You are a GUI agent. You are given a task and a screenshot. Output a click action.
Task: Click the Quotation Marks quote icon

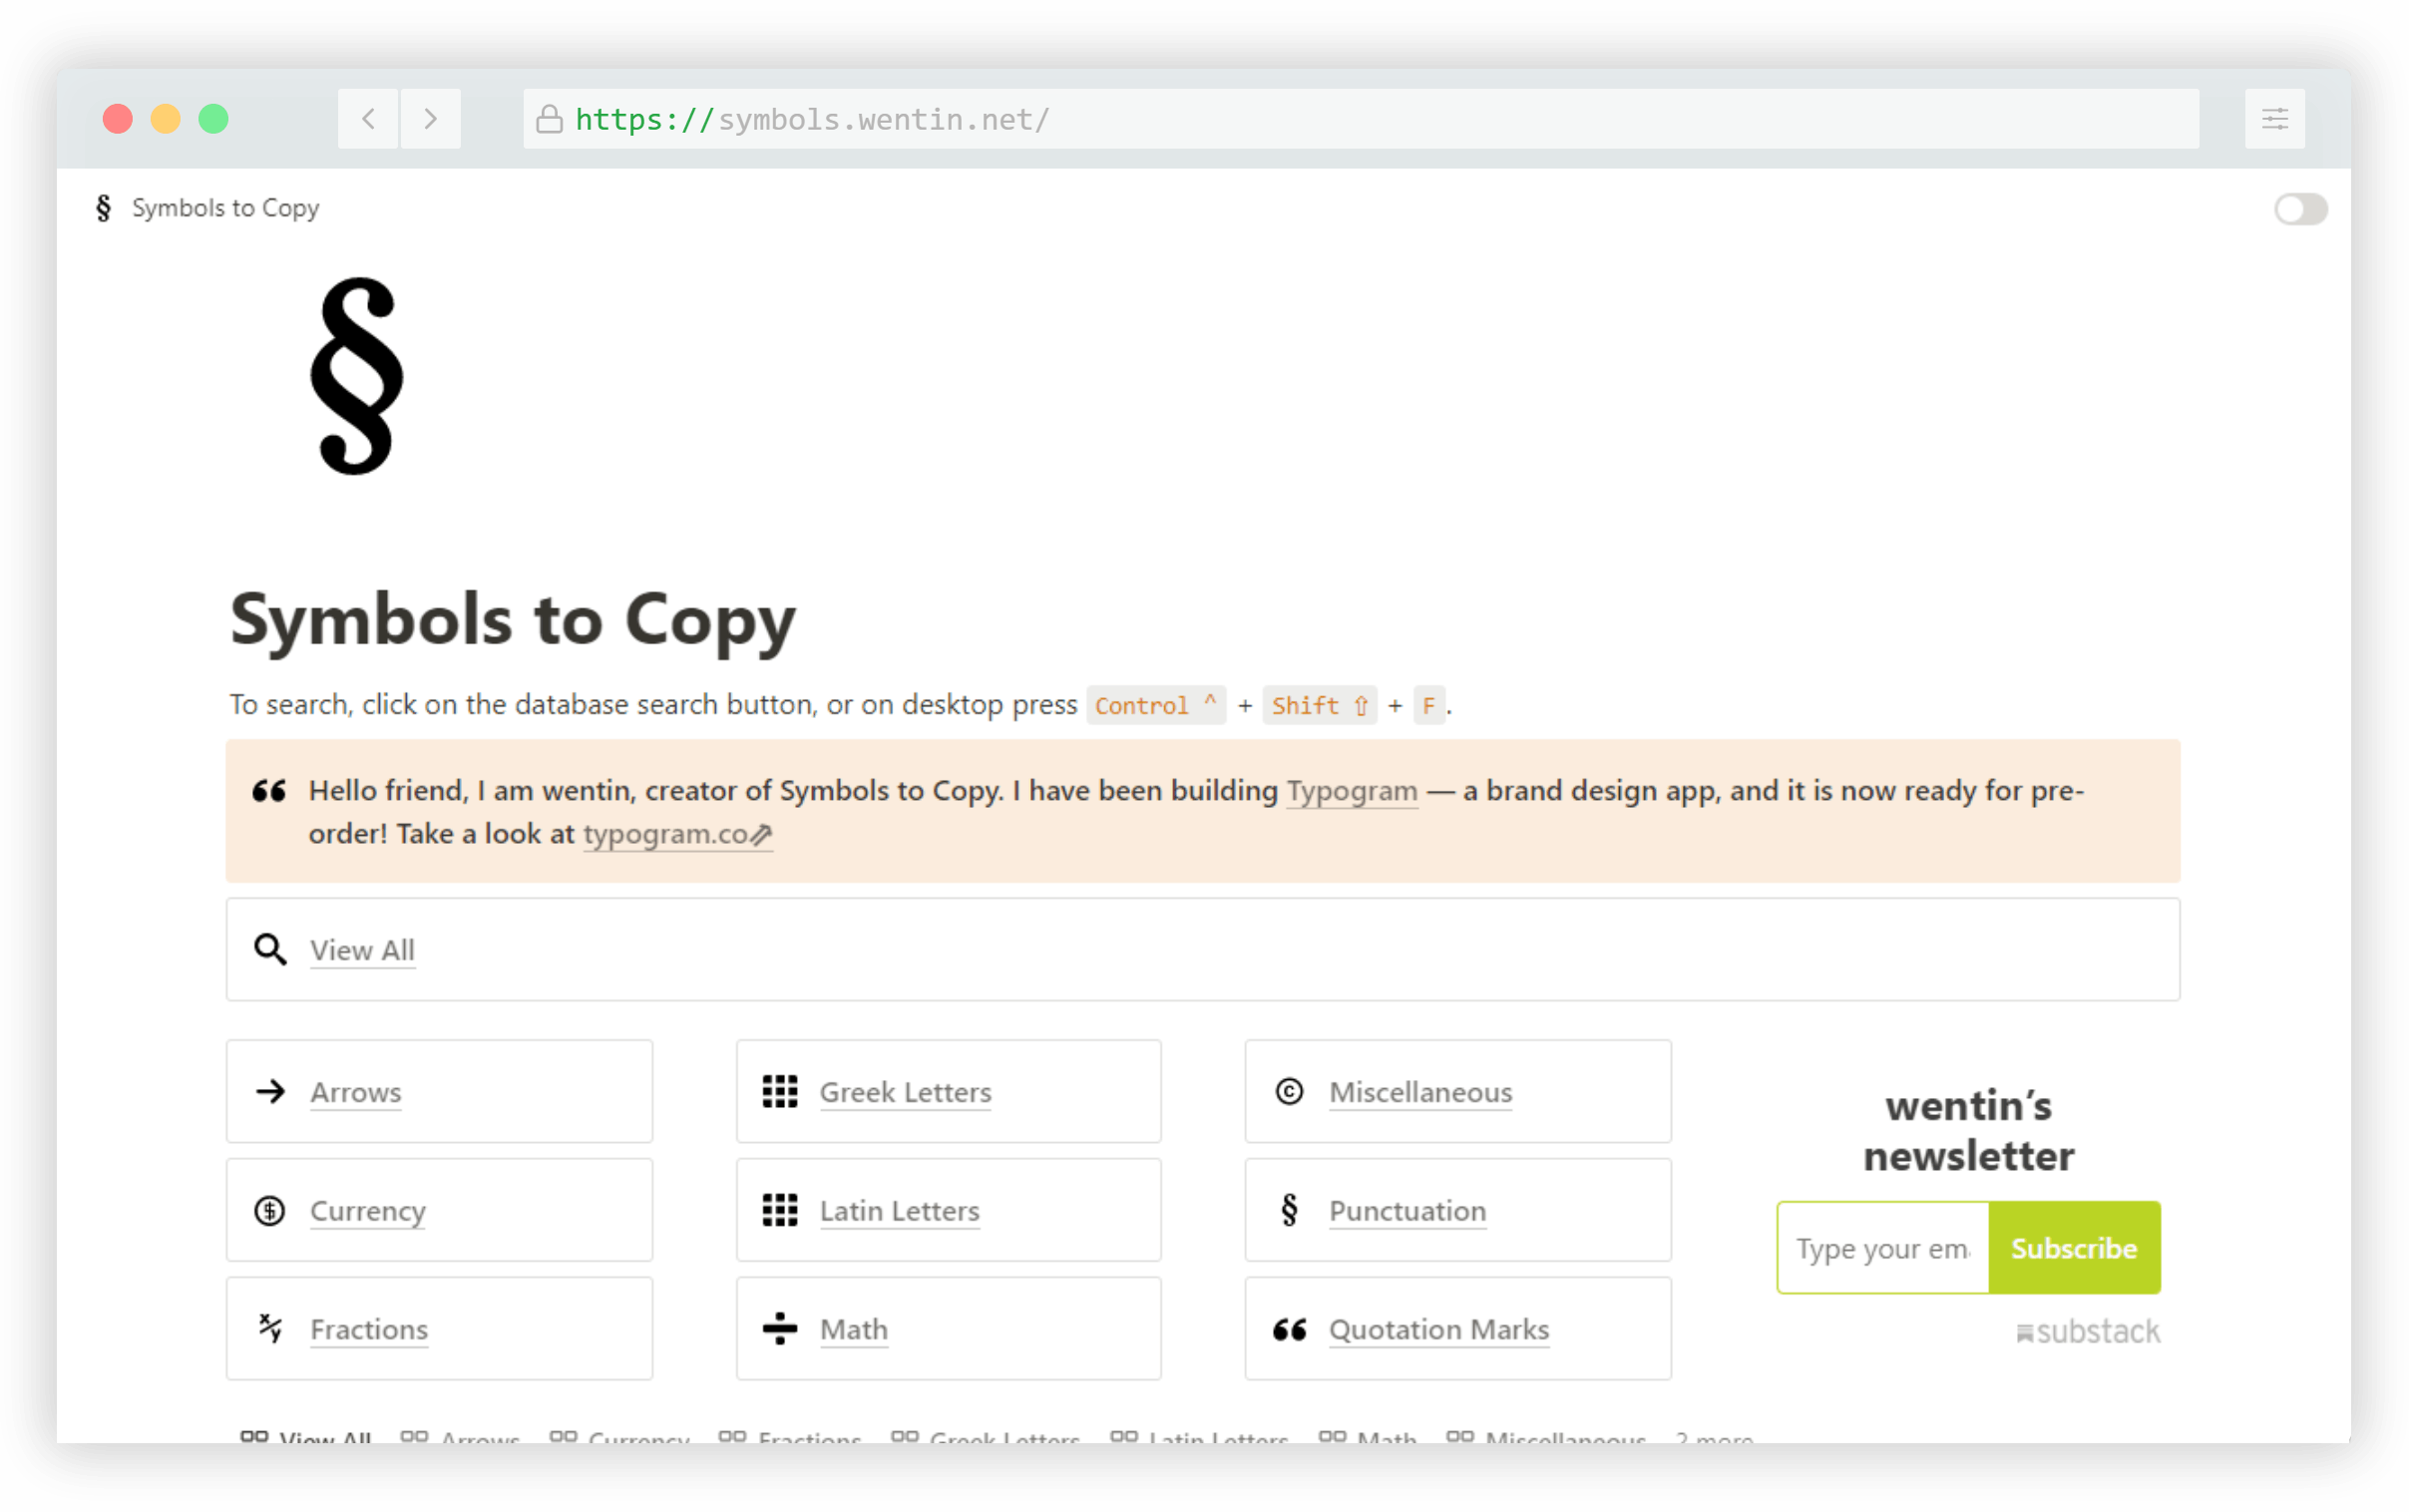[1289, 1328]
